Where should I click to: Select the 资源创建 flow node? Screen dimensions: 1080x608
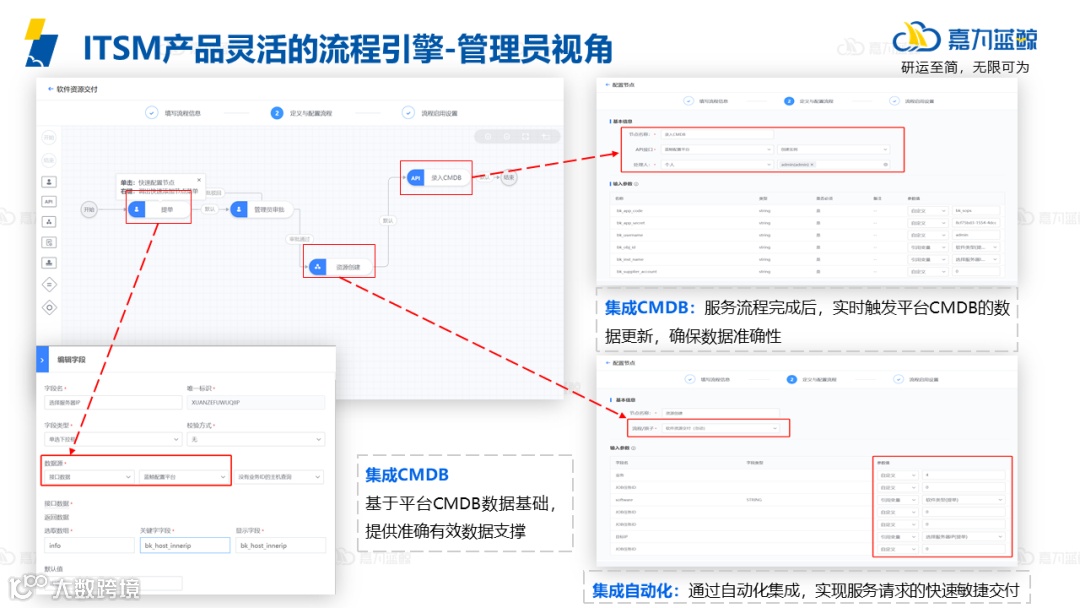pos(340,266)
